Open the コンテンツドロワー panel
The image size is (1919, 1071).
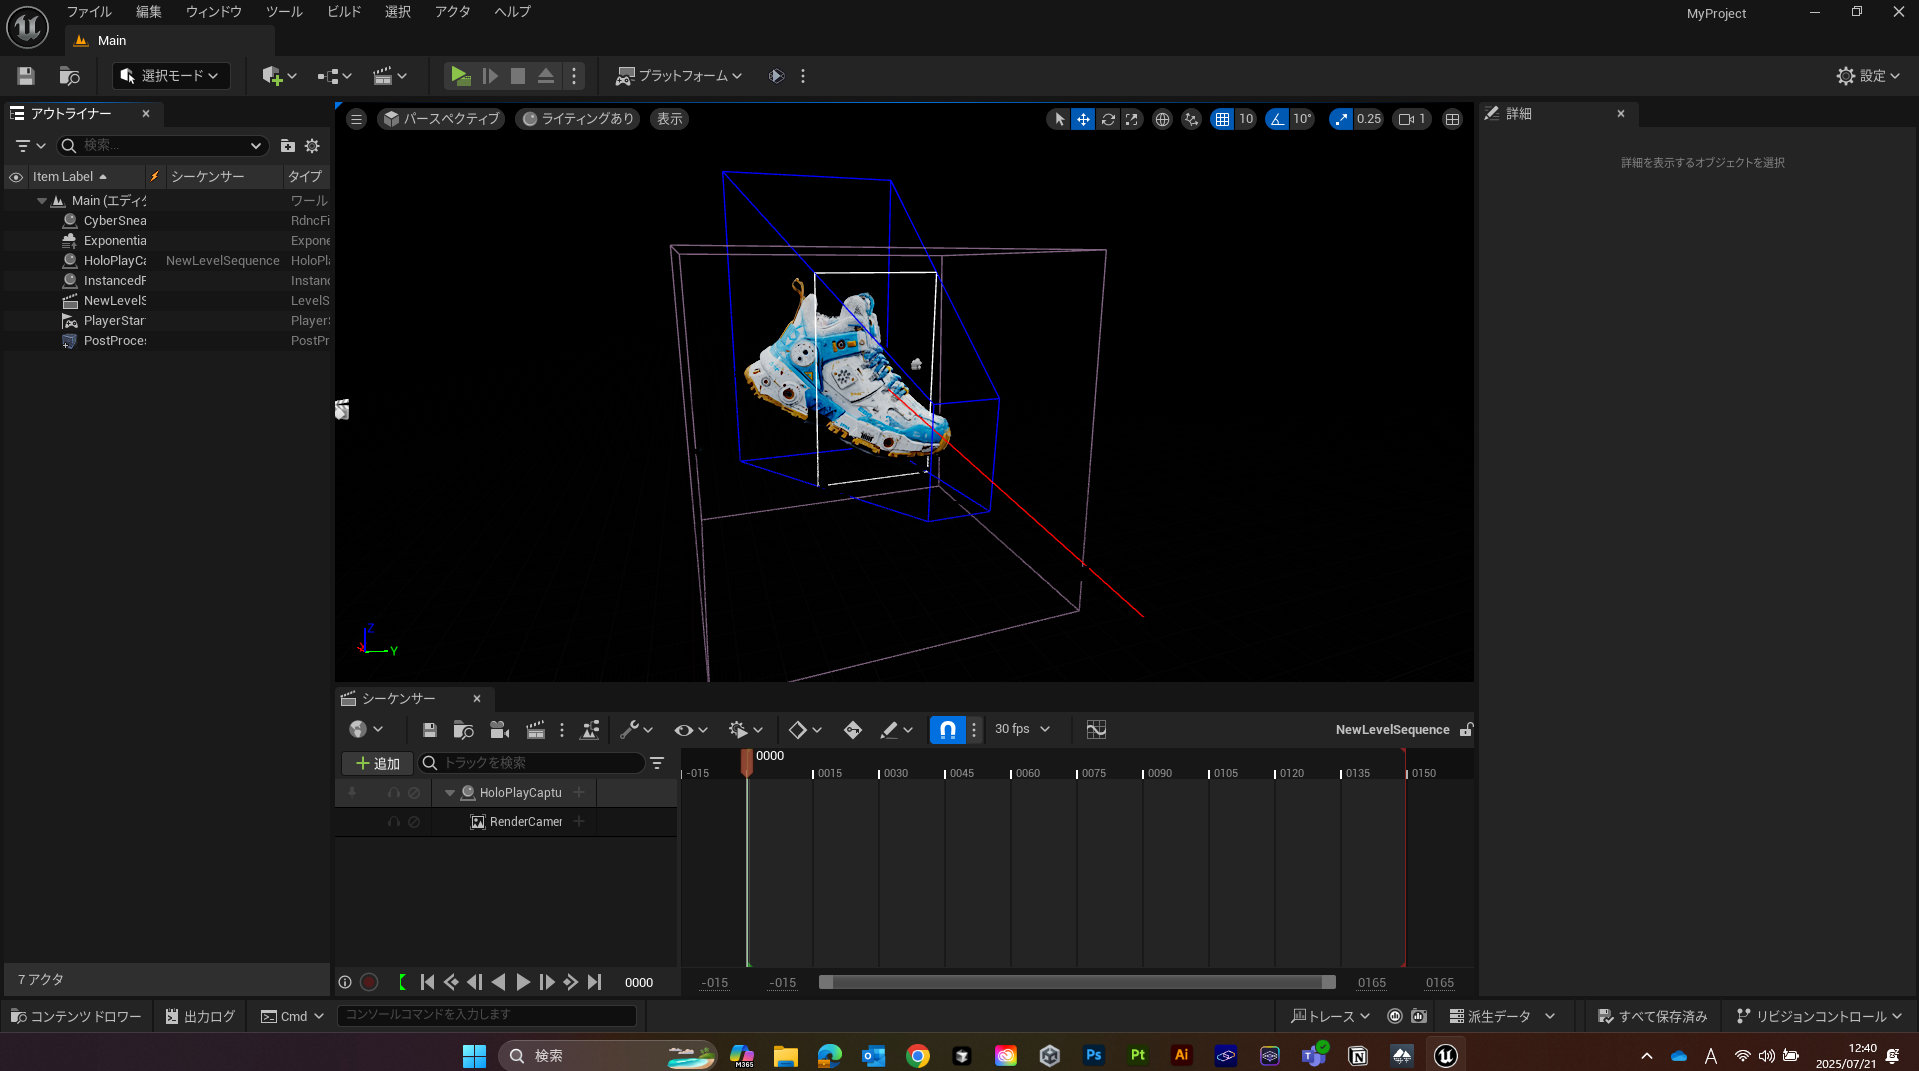(76, 1016)
